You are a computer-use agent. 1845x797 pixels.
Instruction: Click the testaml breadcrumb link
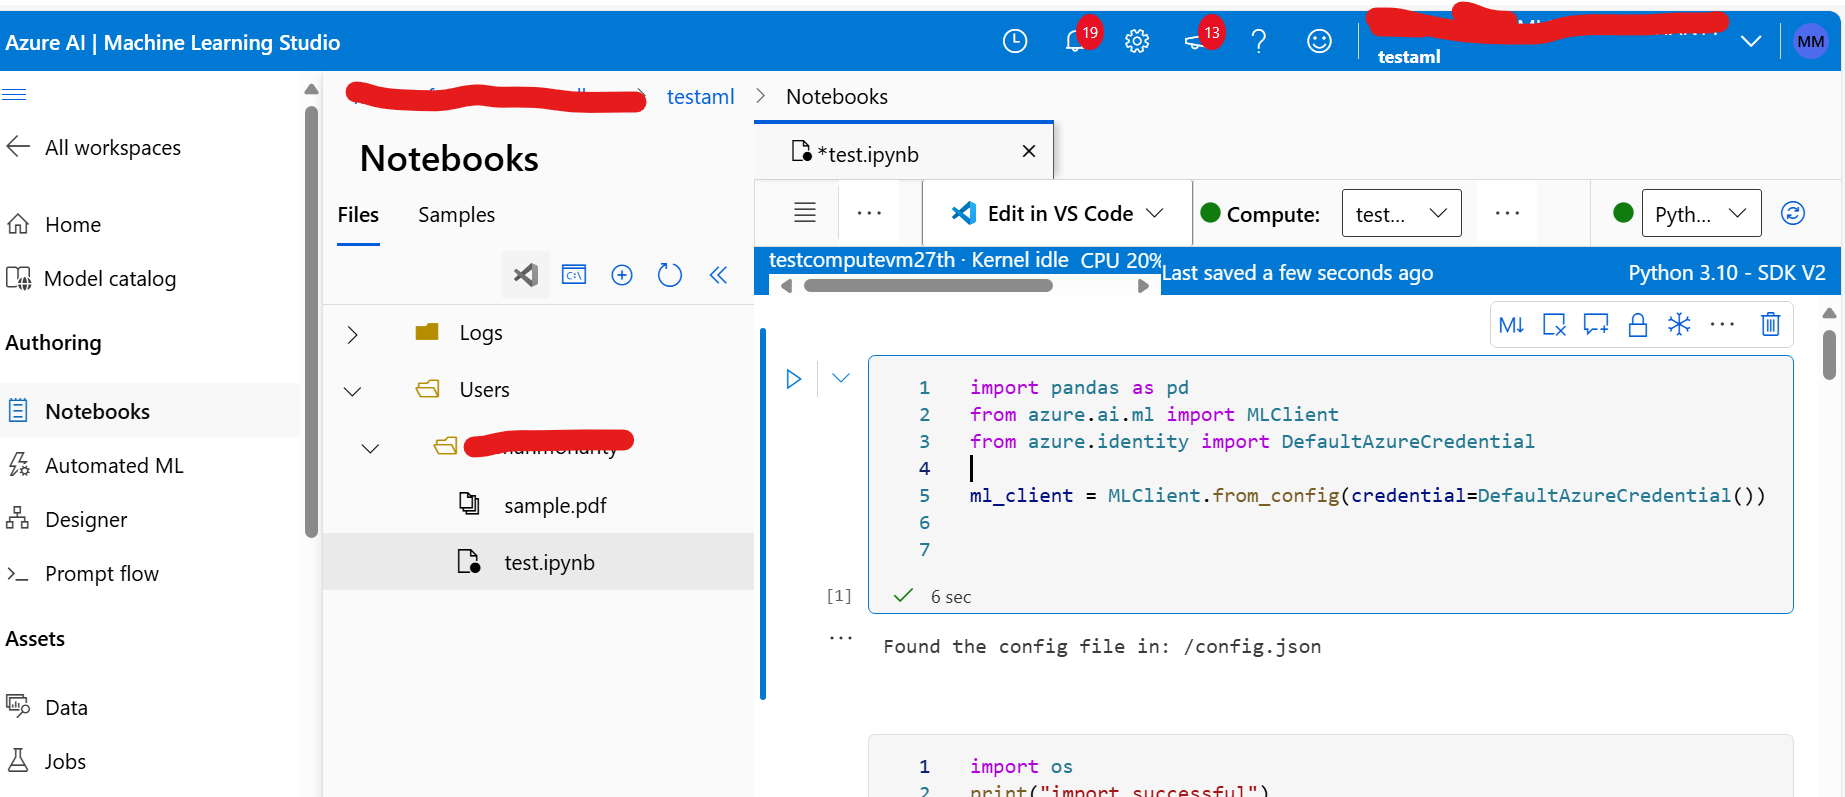point(700,97)
